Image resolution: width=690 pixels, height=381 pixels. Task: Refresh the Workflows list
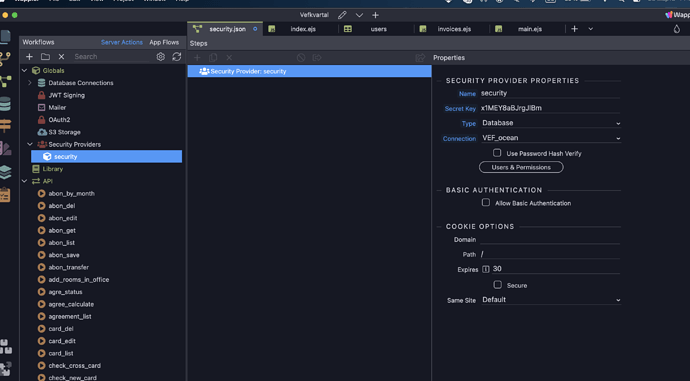176,57
